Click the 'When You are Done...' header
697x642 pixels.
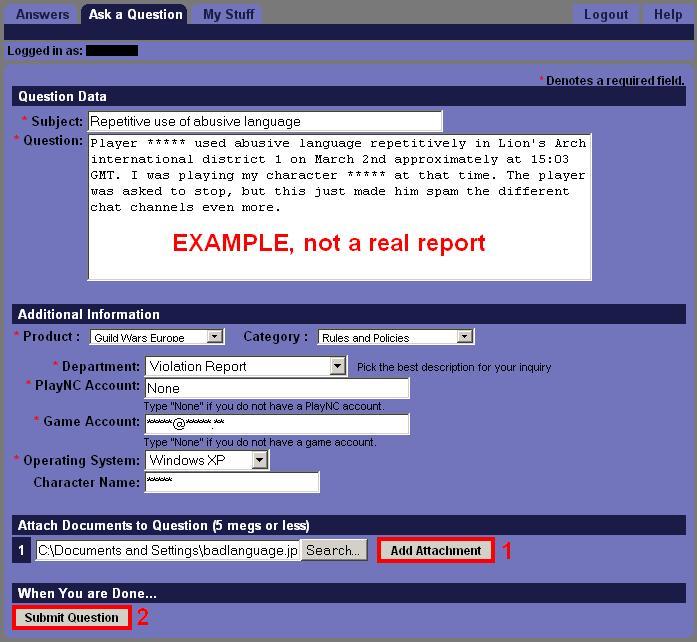pyautogui.click(x=349, y=593)
